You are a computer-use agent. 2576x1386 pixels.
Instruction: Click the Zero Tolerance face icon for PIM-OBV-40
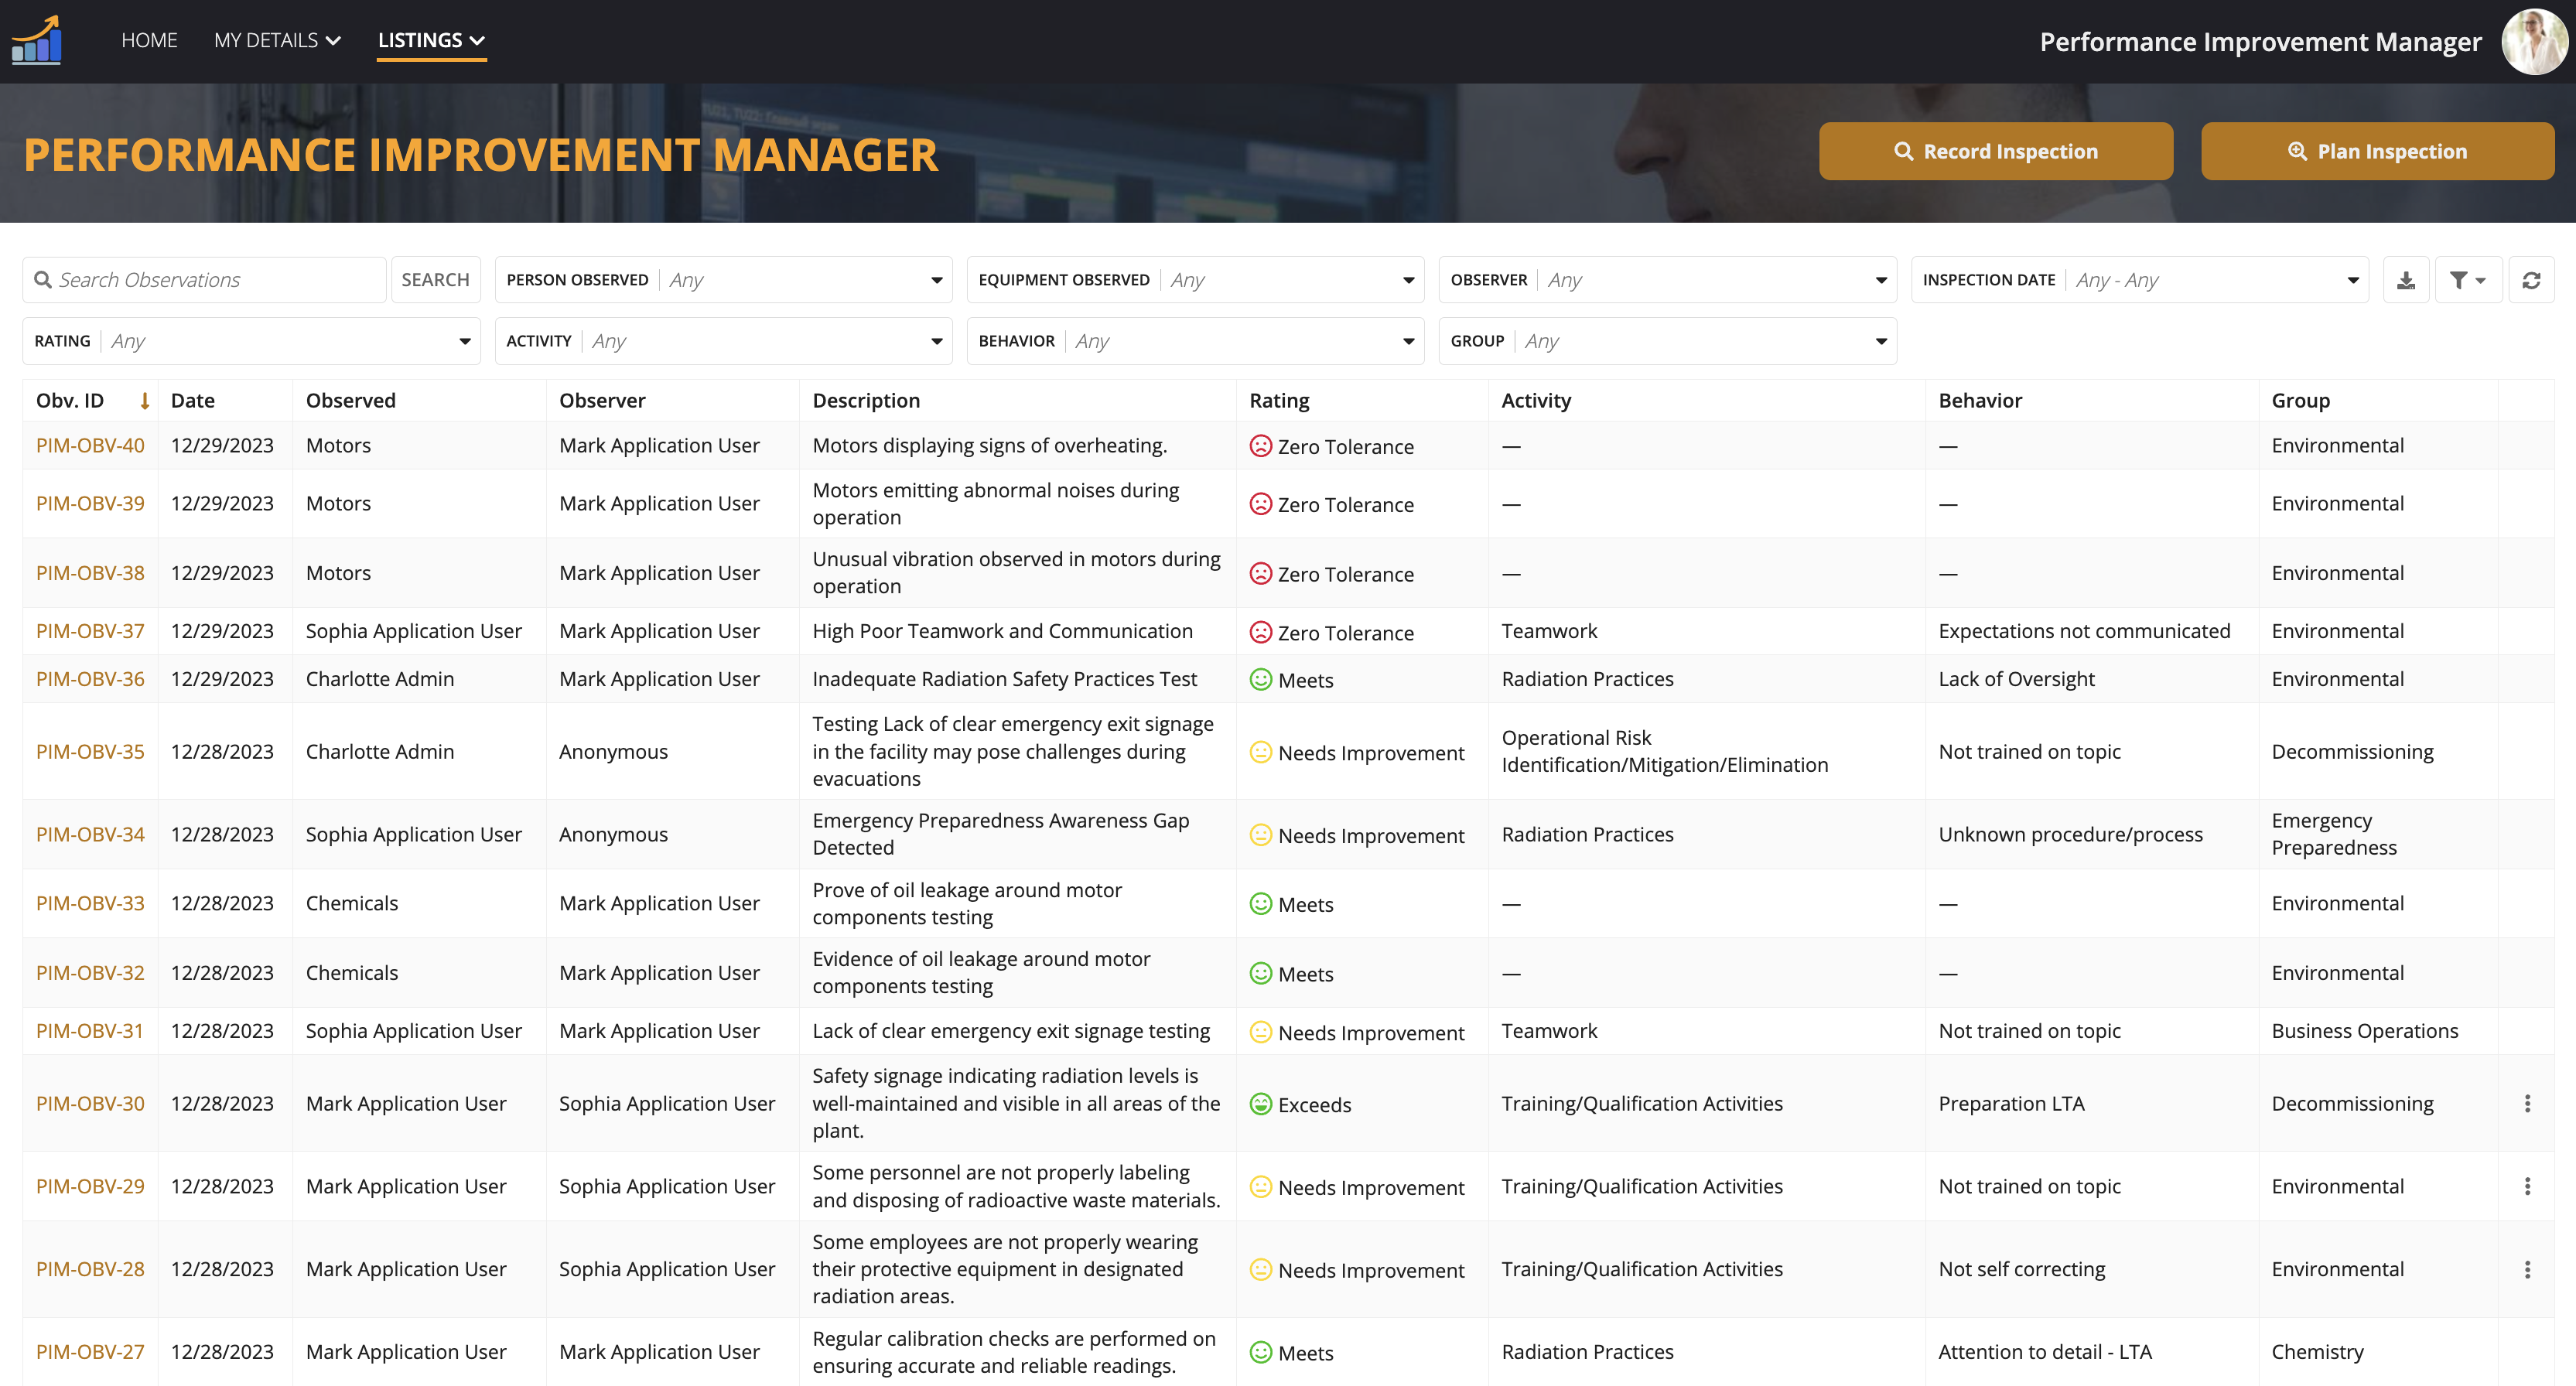click(1261, 446)
